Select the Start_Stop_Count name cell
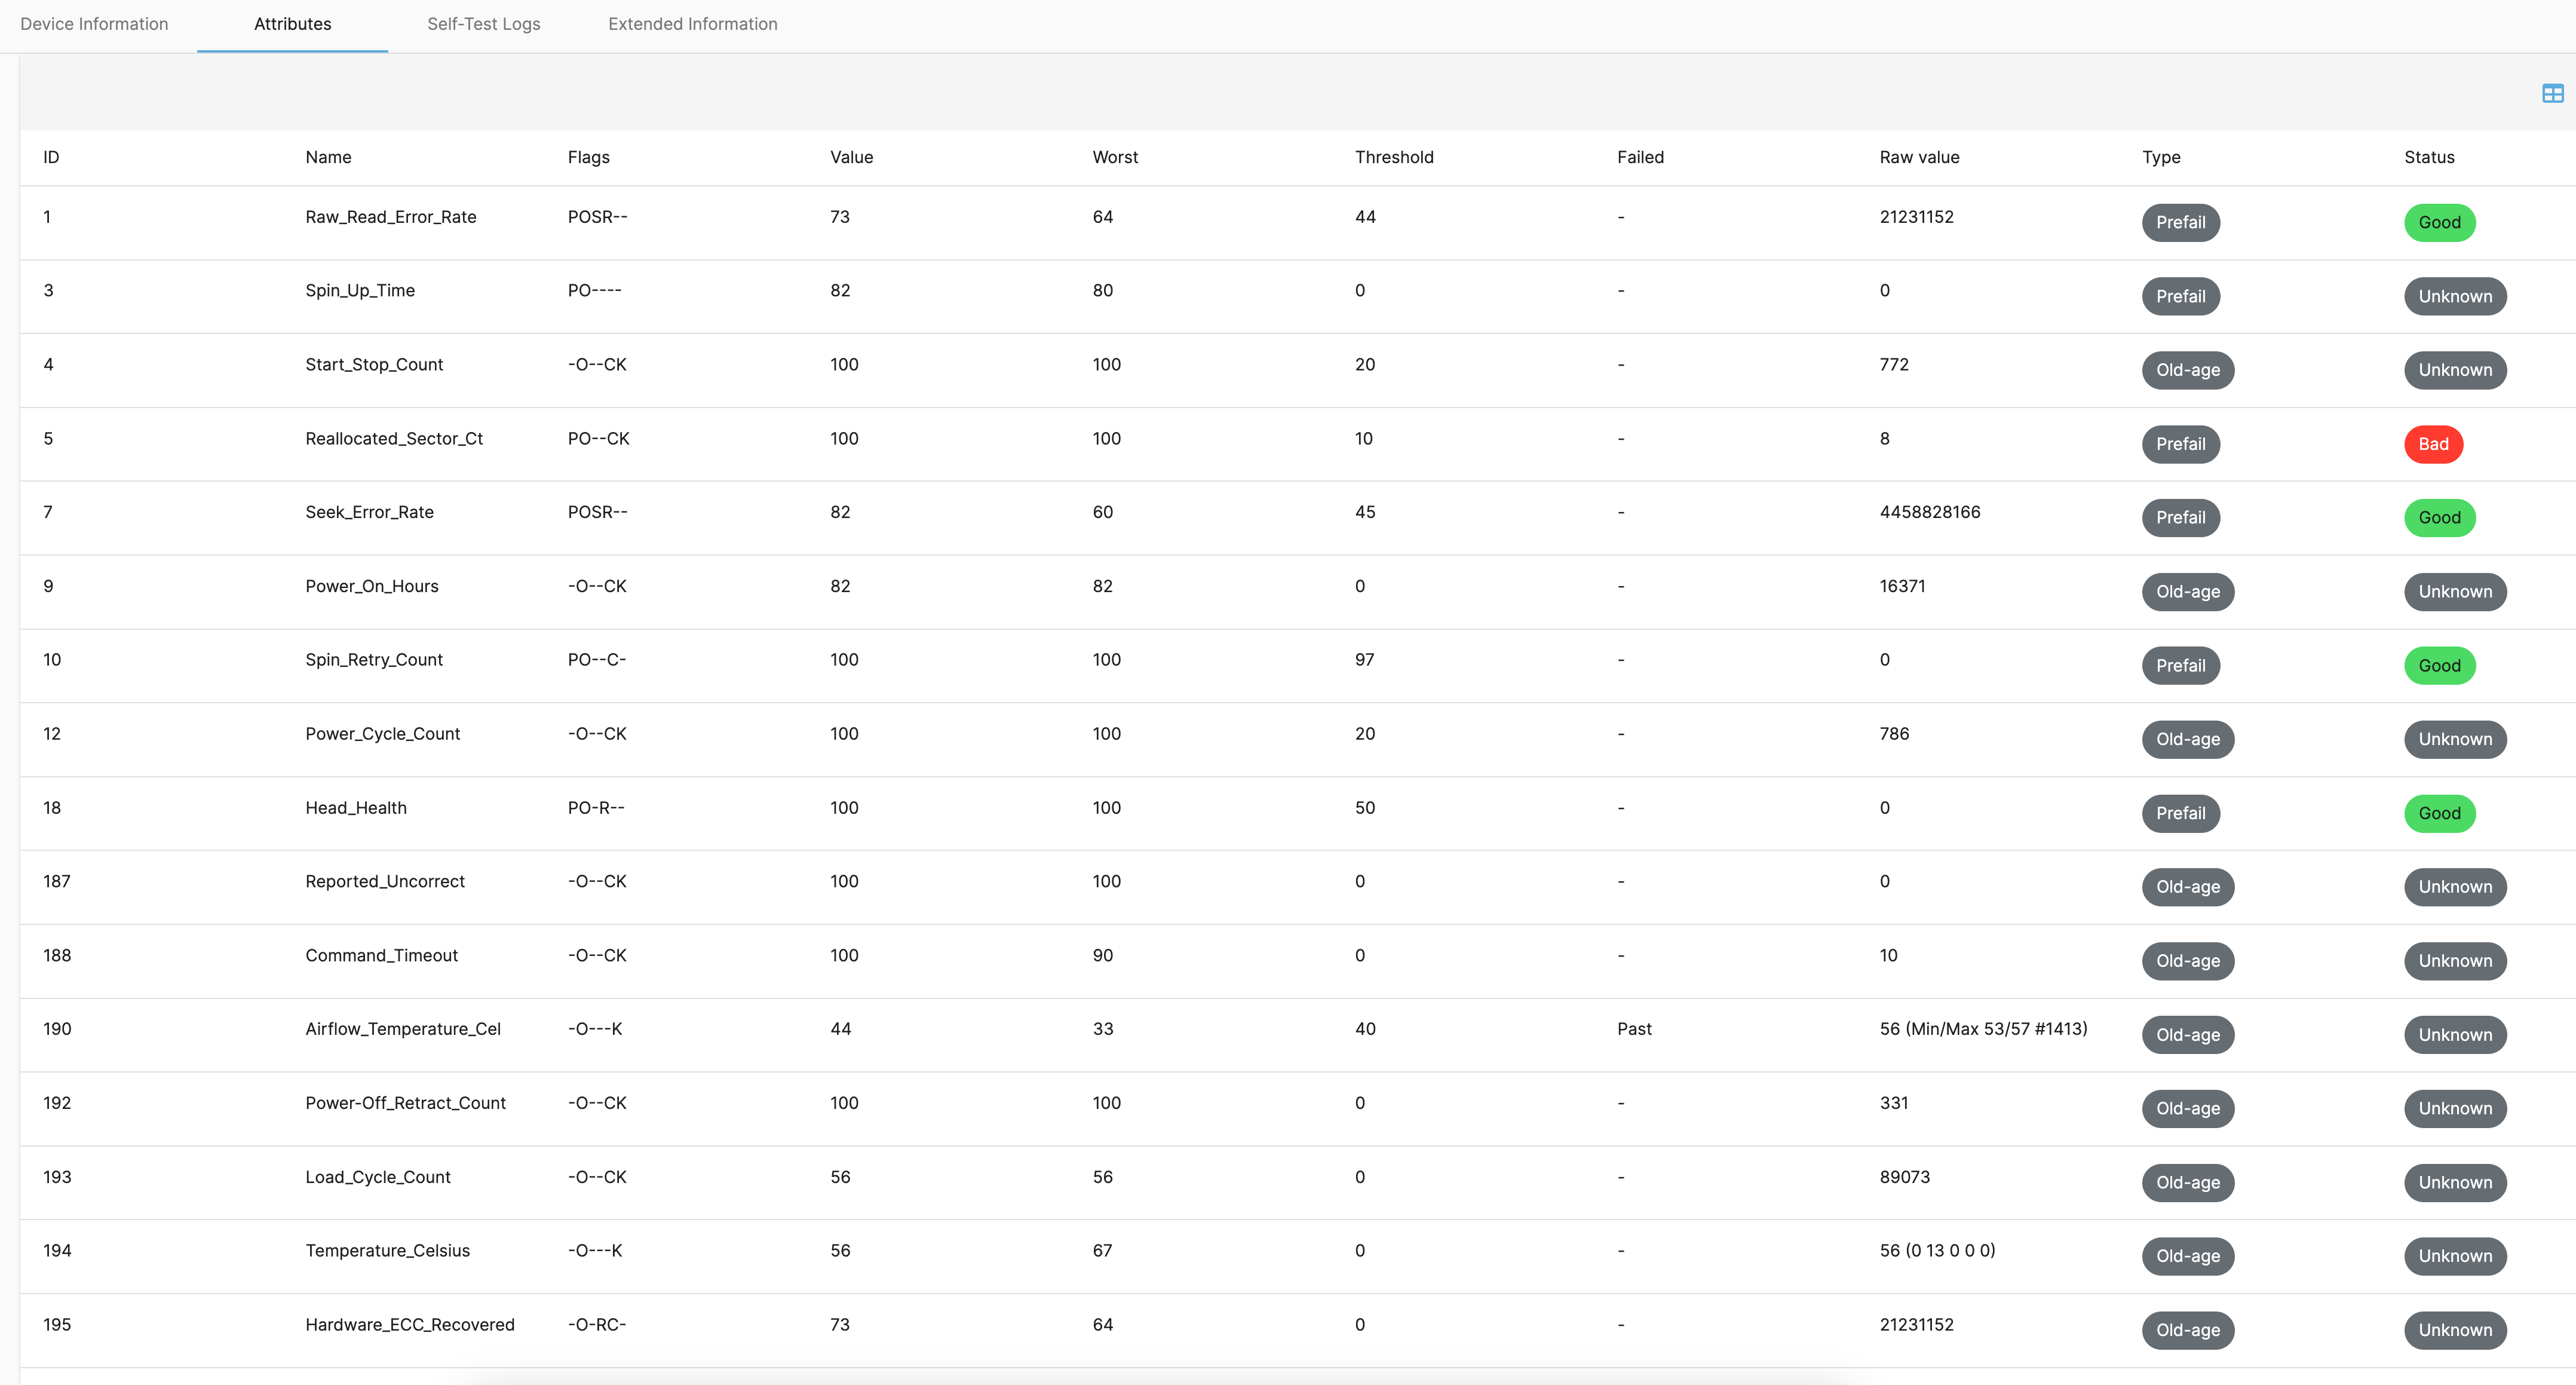 click(374, 364)
